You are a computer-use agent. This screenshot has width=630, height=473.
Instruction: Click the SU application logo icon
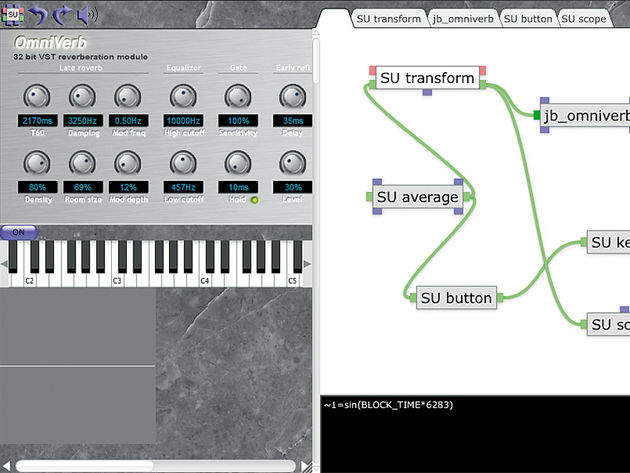click(12, 15)
